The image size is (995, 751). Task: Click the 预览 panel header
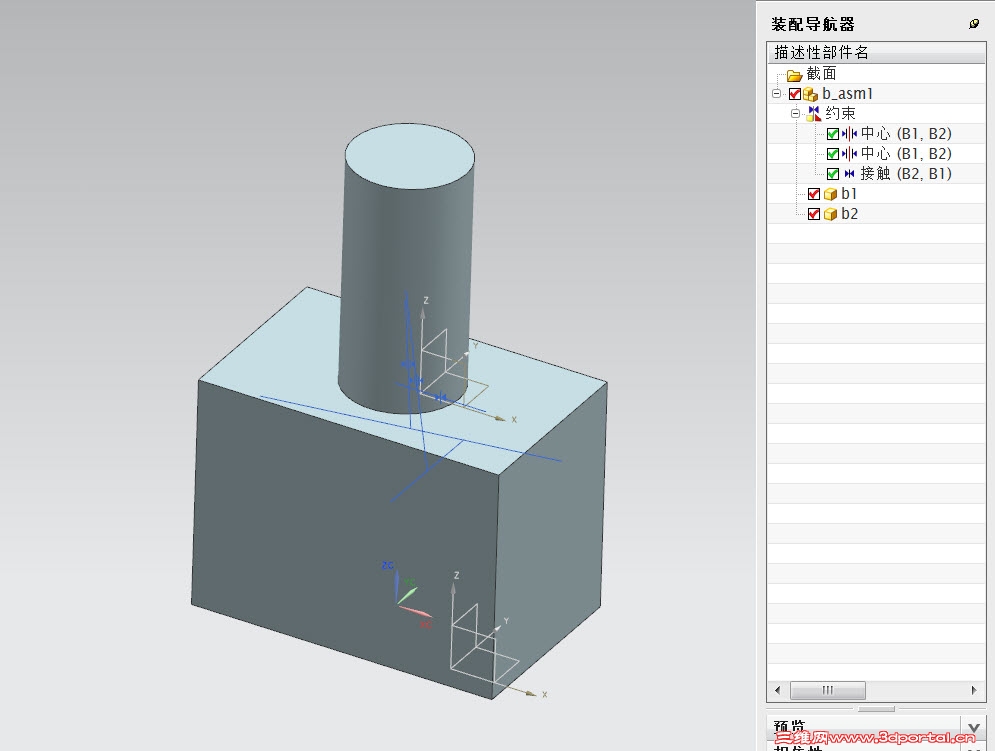[x=876, y=727]
